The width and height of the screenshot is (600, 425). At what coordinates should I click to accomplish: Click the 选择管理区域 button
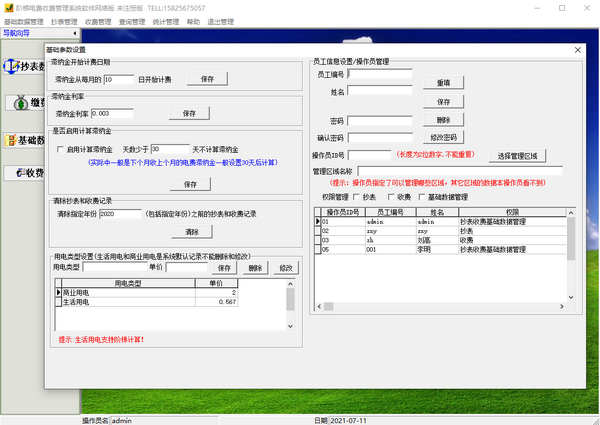pyautogui.click(x=519, y=156)
